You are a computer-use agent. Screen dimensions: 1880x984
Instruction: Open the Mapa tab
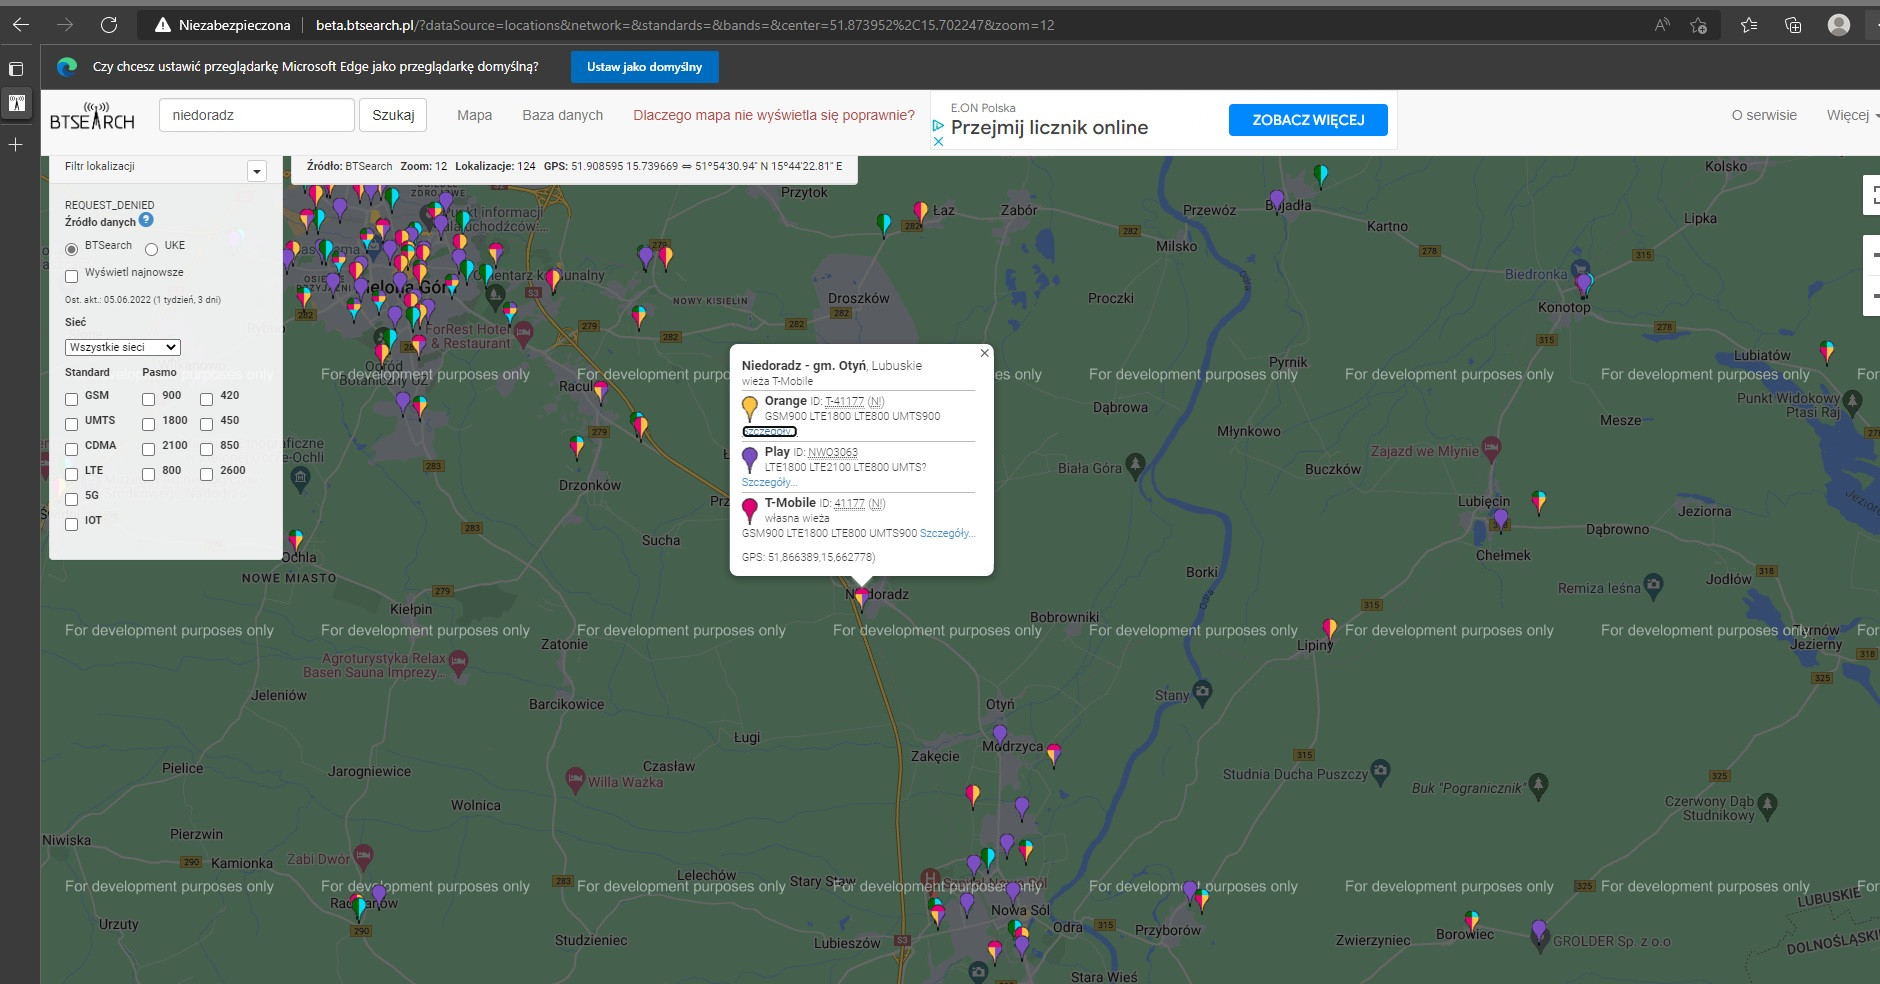point(474,115)
